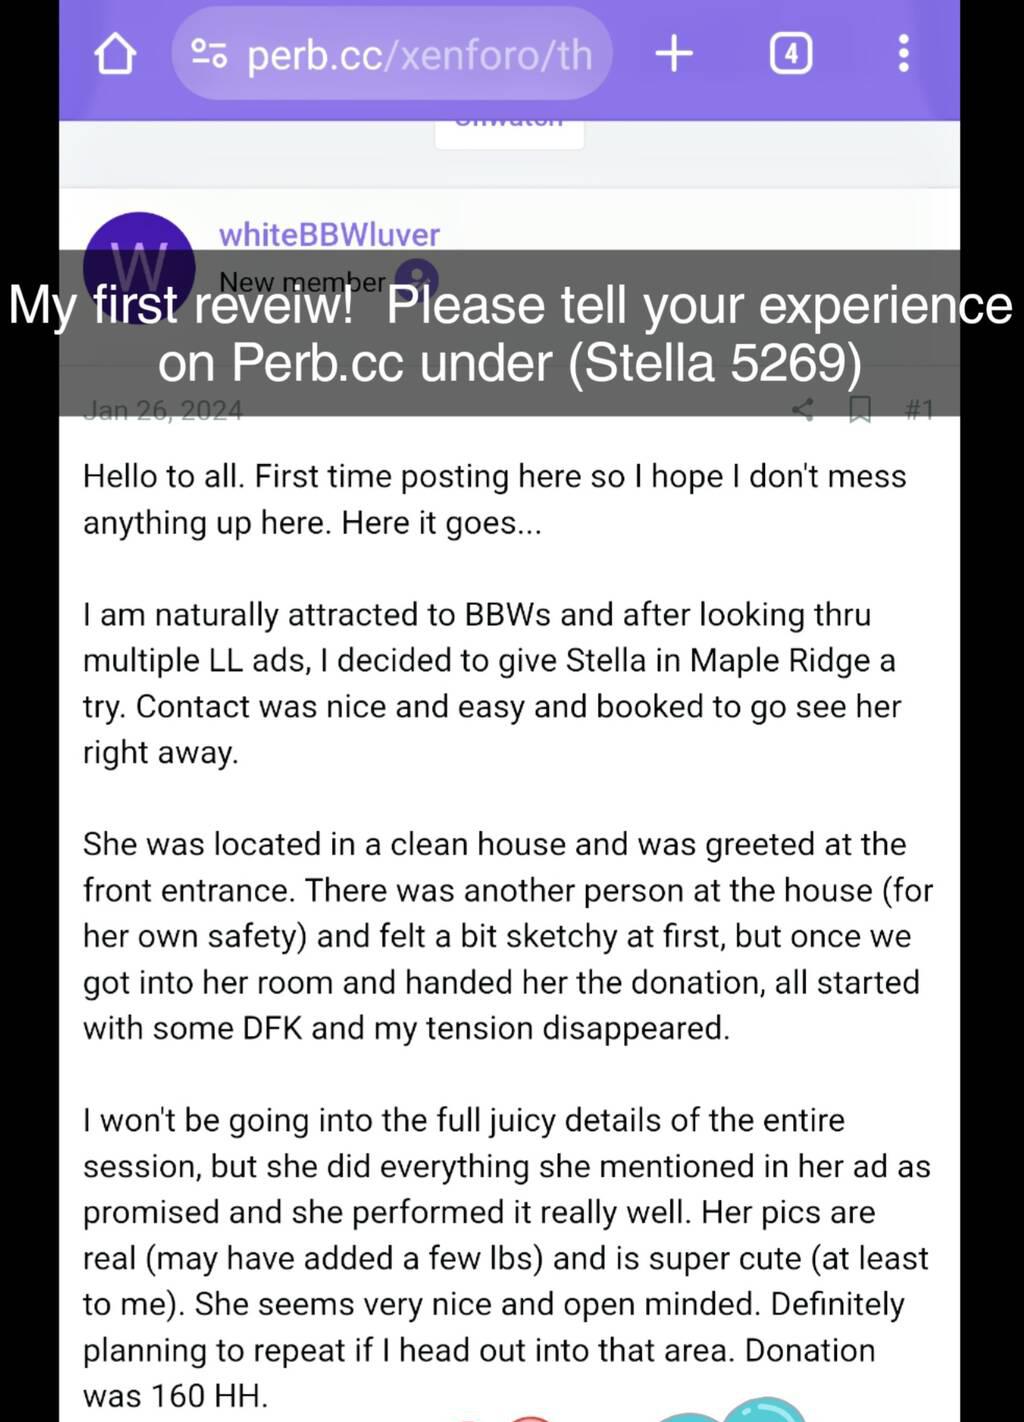The width and height of the screenshot is (1024, 1422).
Task: Open a new tab with plus icon
Action: 674,53
